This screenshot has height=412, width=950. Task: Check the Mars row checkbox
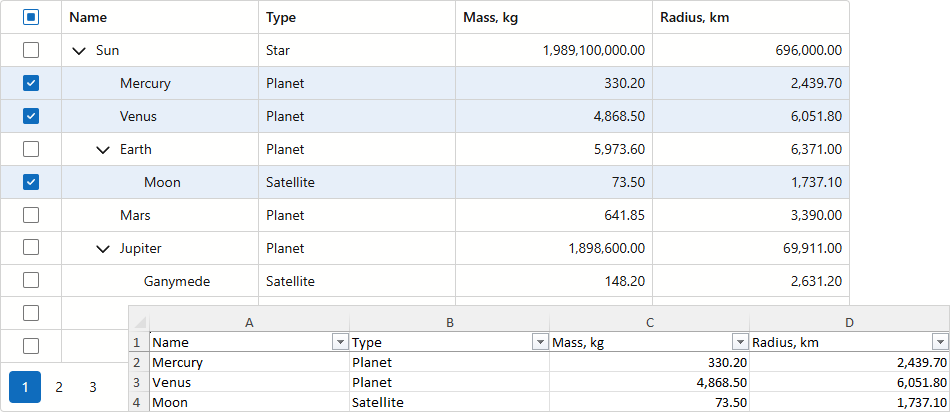pyautogui.click(x=31, y=215)
